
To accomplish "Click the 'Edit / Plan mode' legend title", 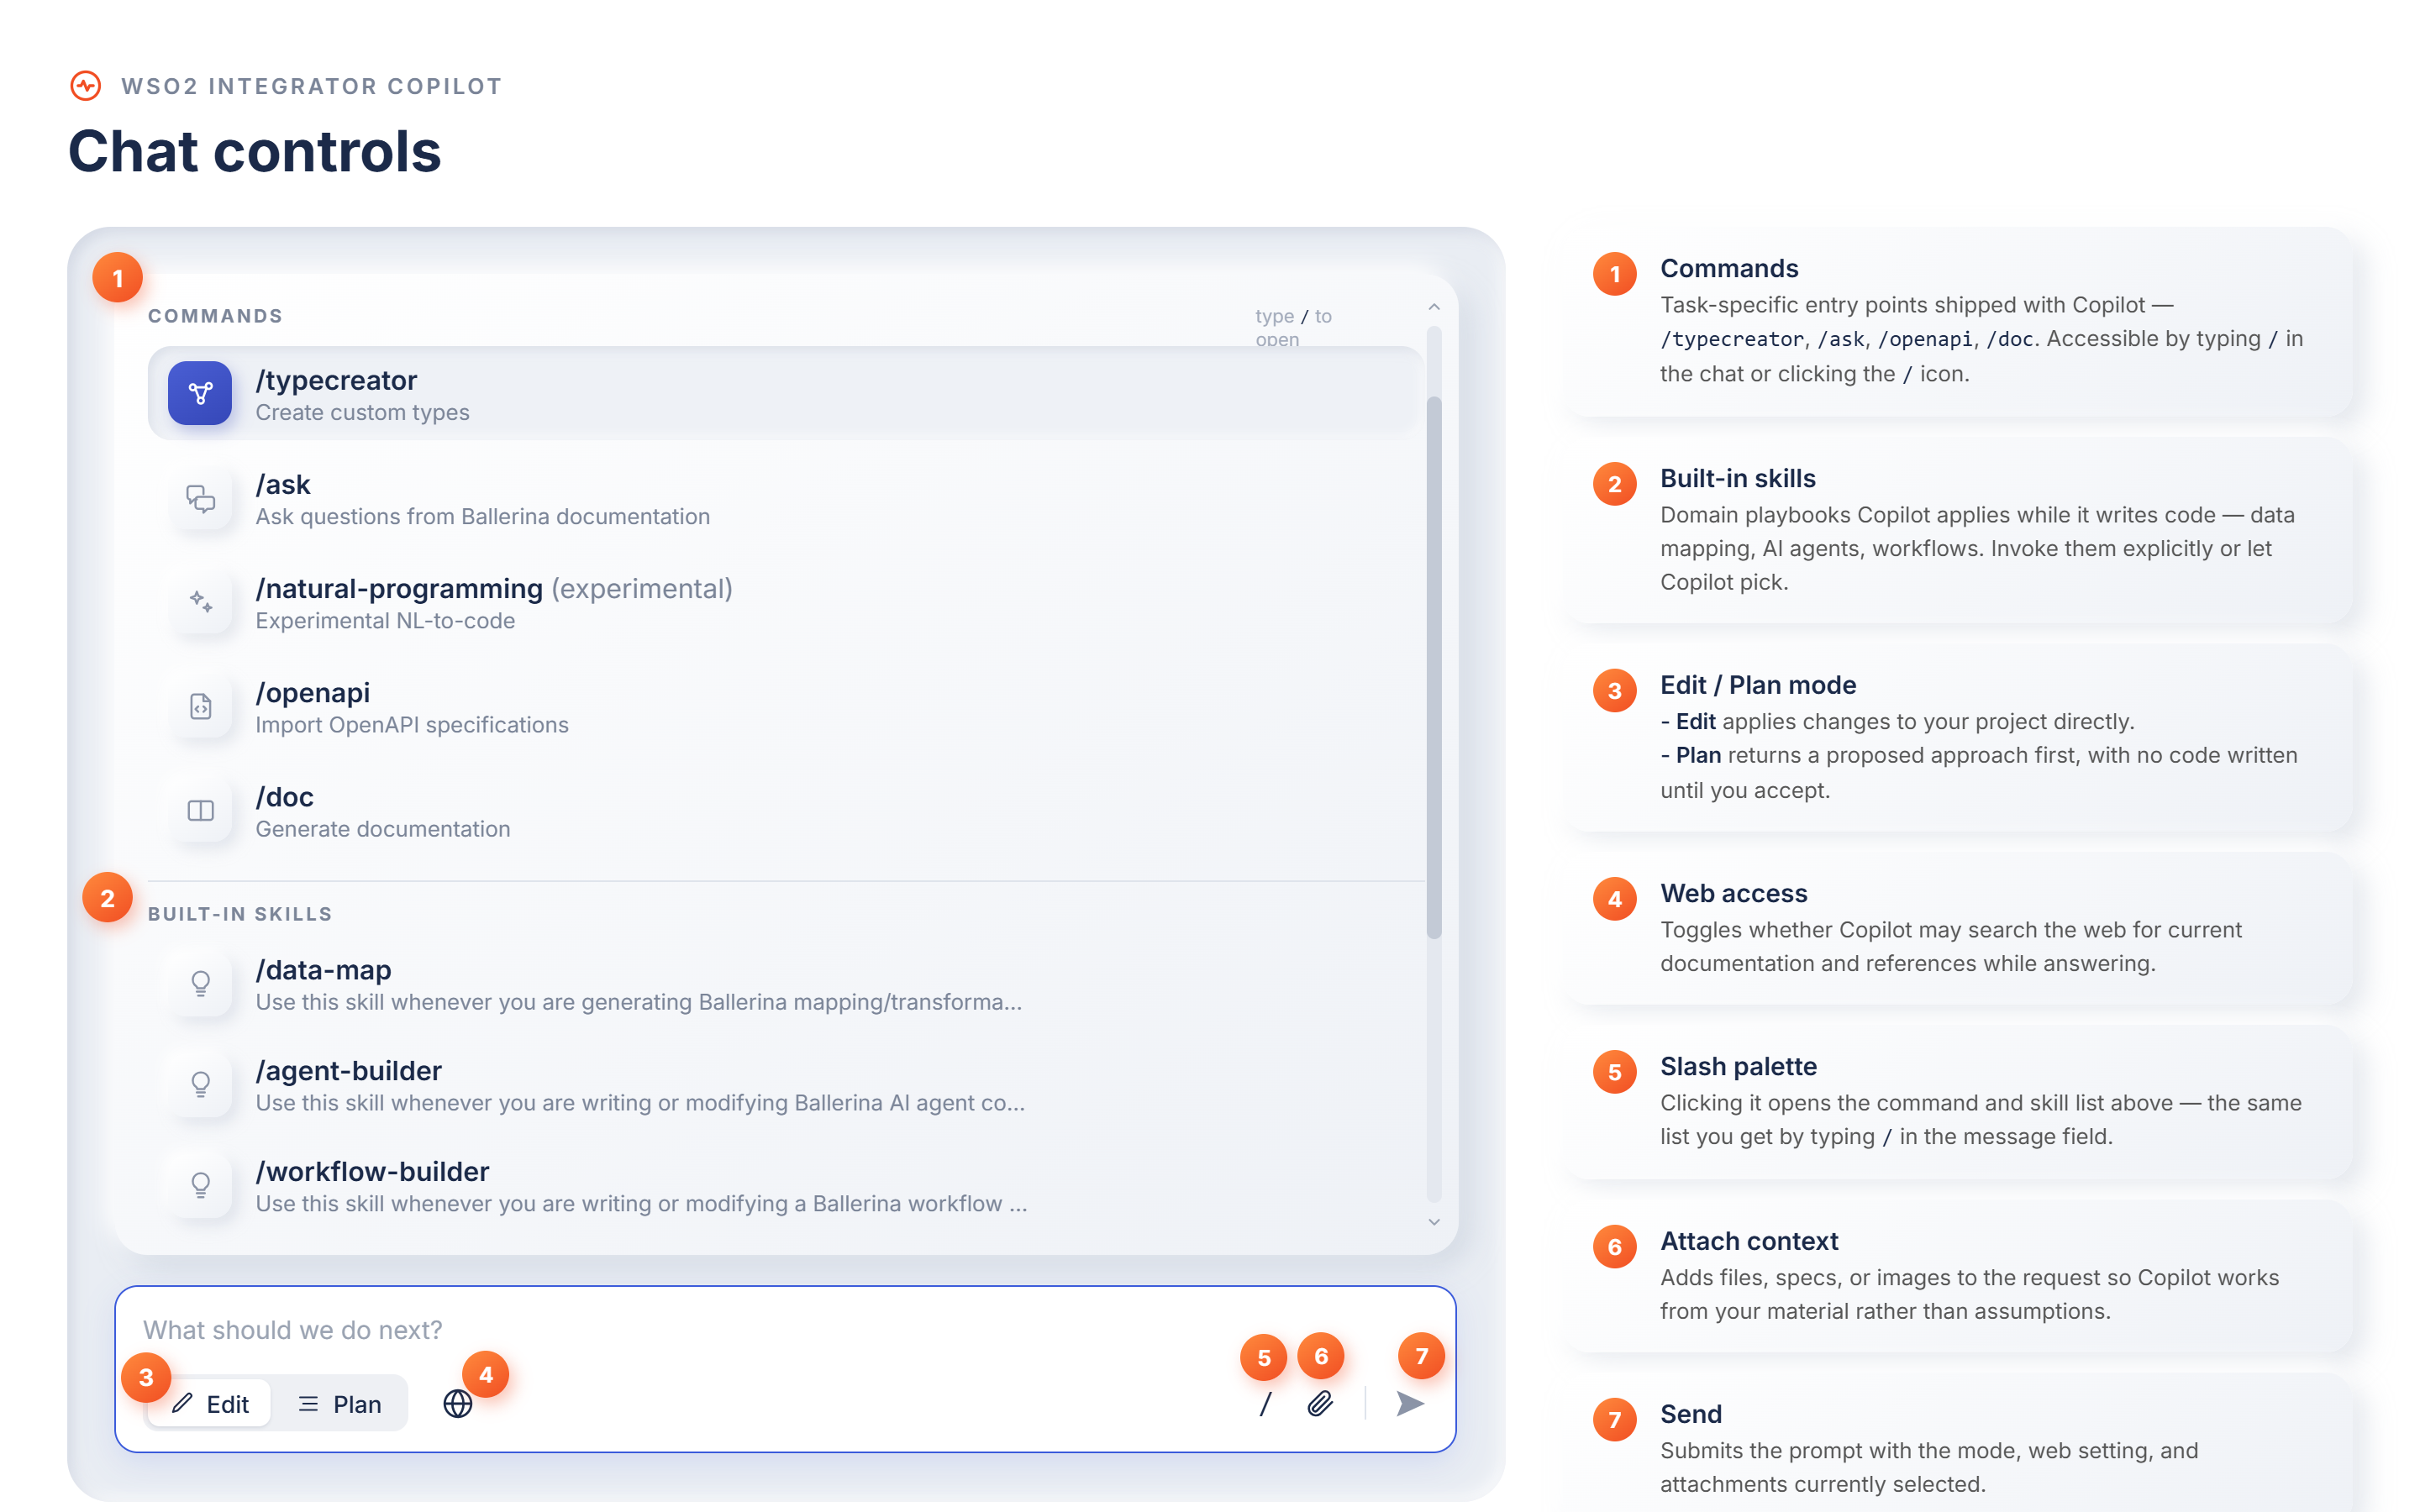I will [x=1758, y=685].
